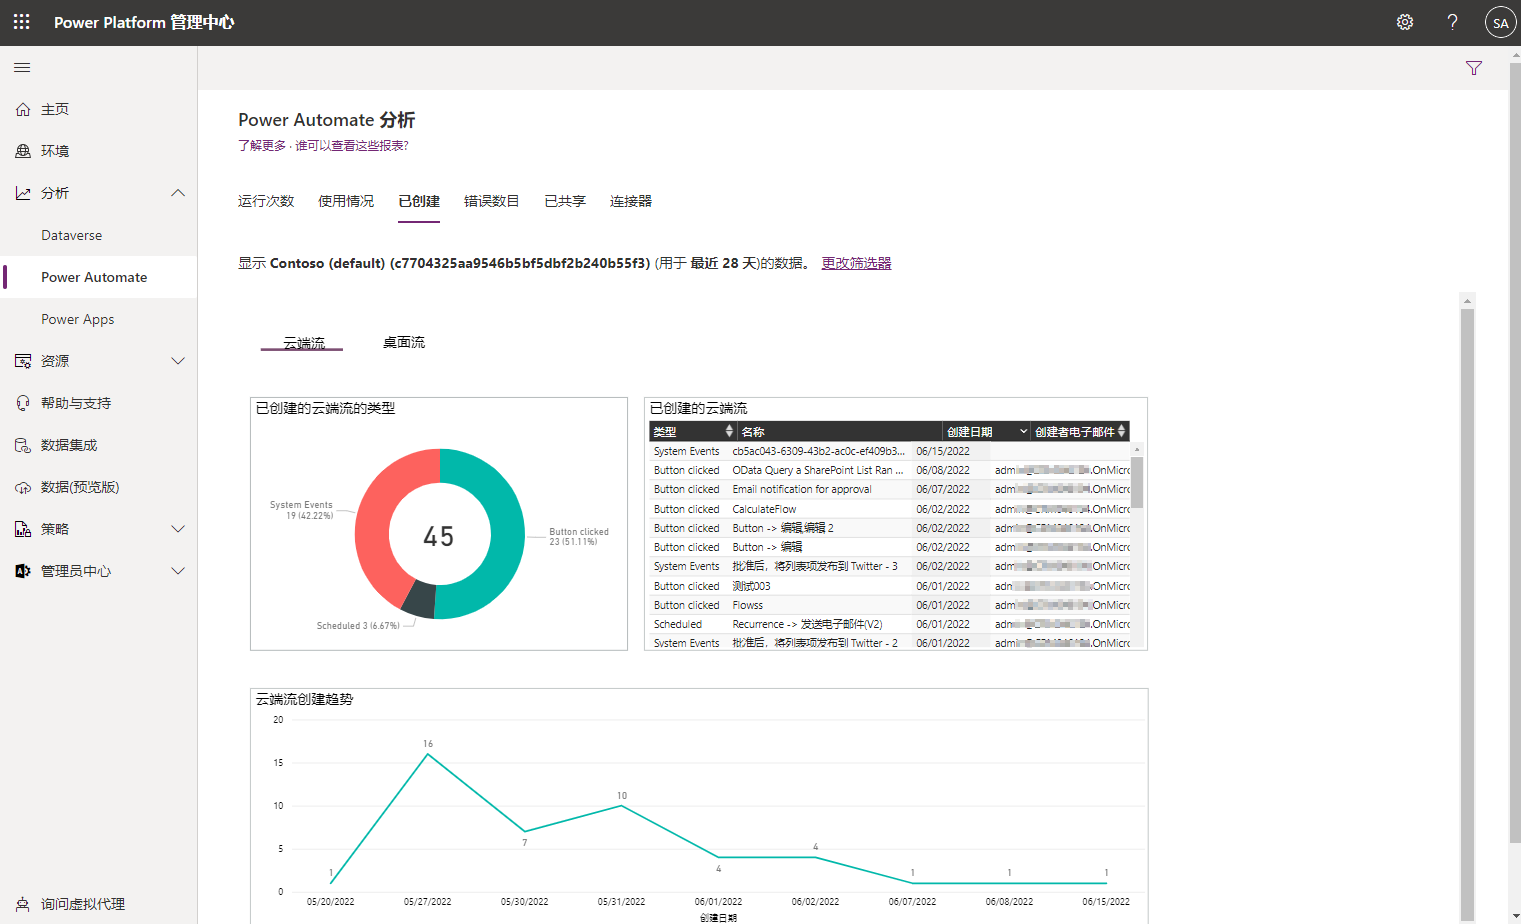Collapse the navigation hamburger menu
The height and width of the screenshot is (924, 1521).
(22, 68)
